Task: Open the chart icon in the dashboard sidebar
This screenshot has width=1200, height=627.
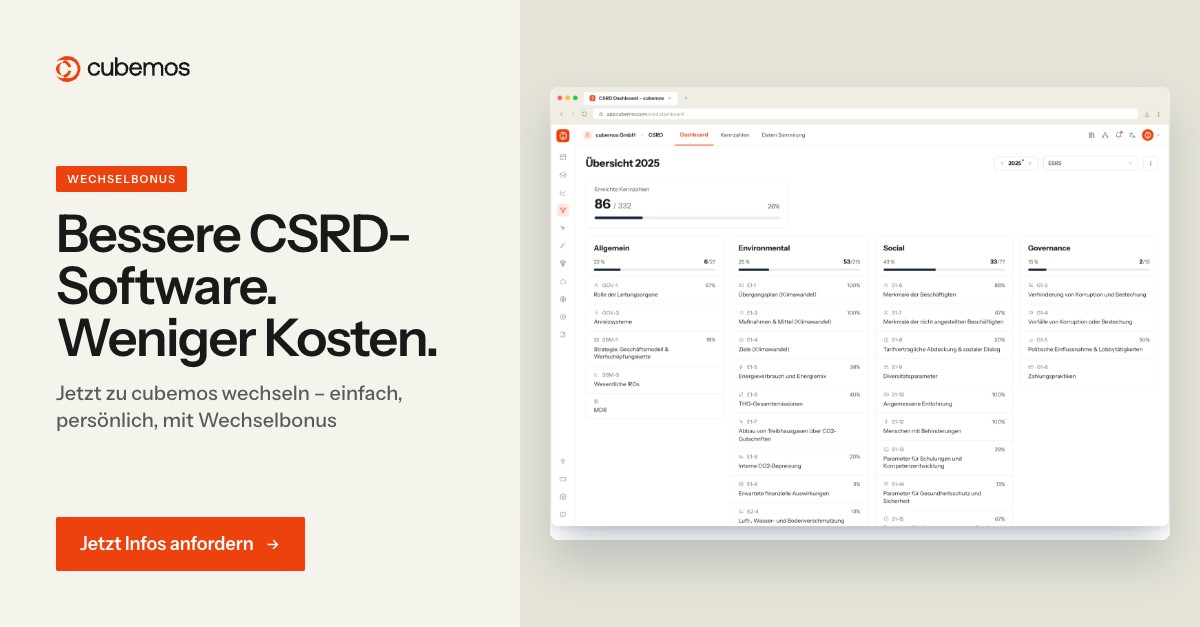Action: [x=563, y=193]
